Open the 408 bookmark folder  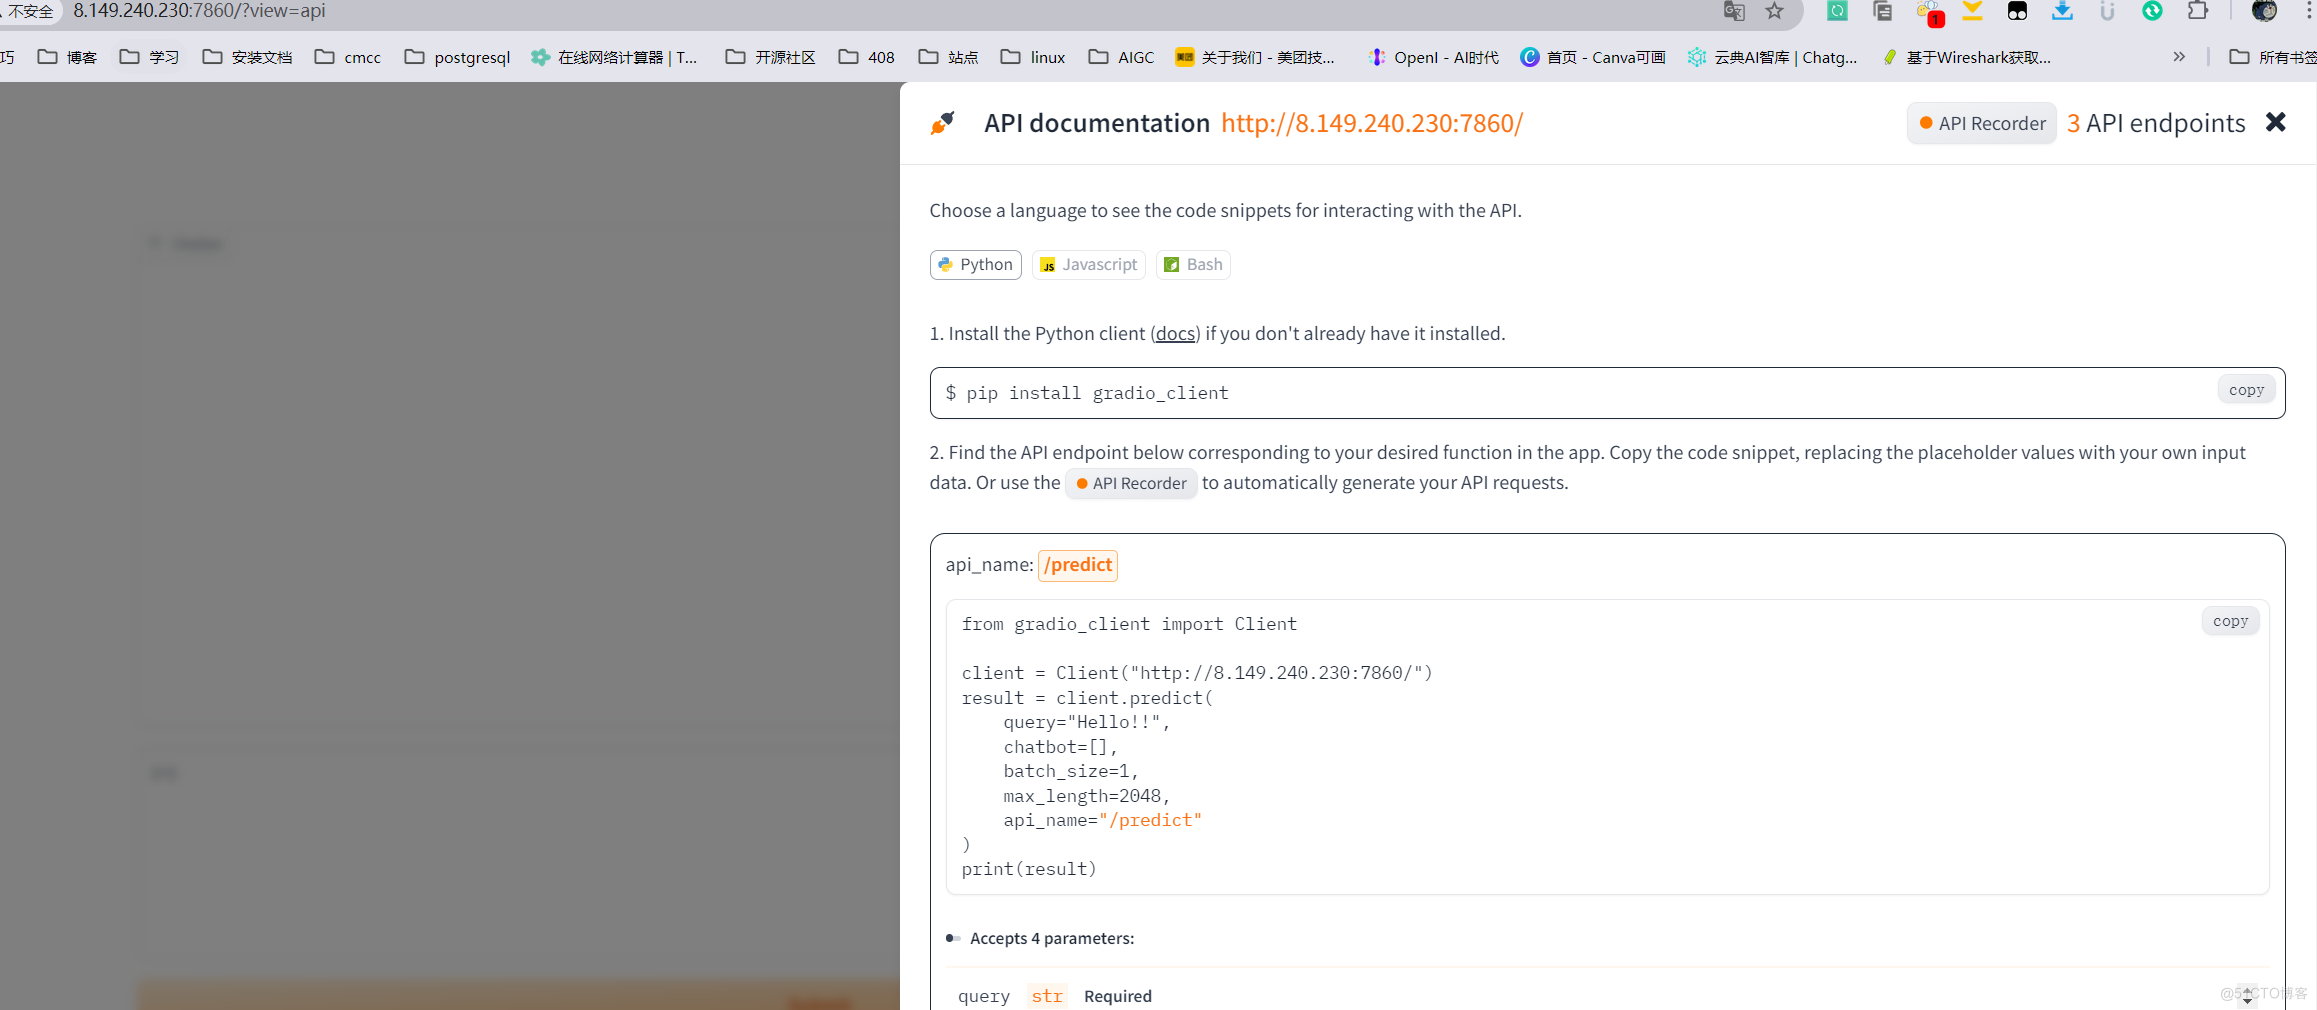pos(867,57)
